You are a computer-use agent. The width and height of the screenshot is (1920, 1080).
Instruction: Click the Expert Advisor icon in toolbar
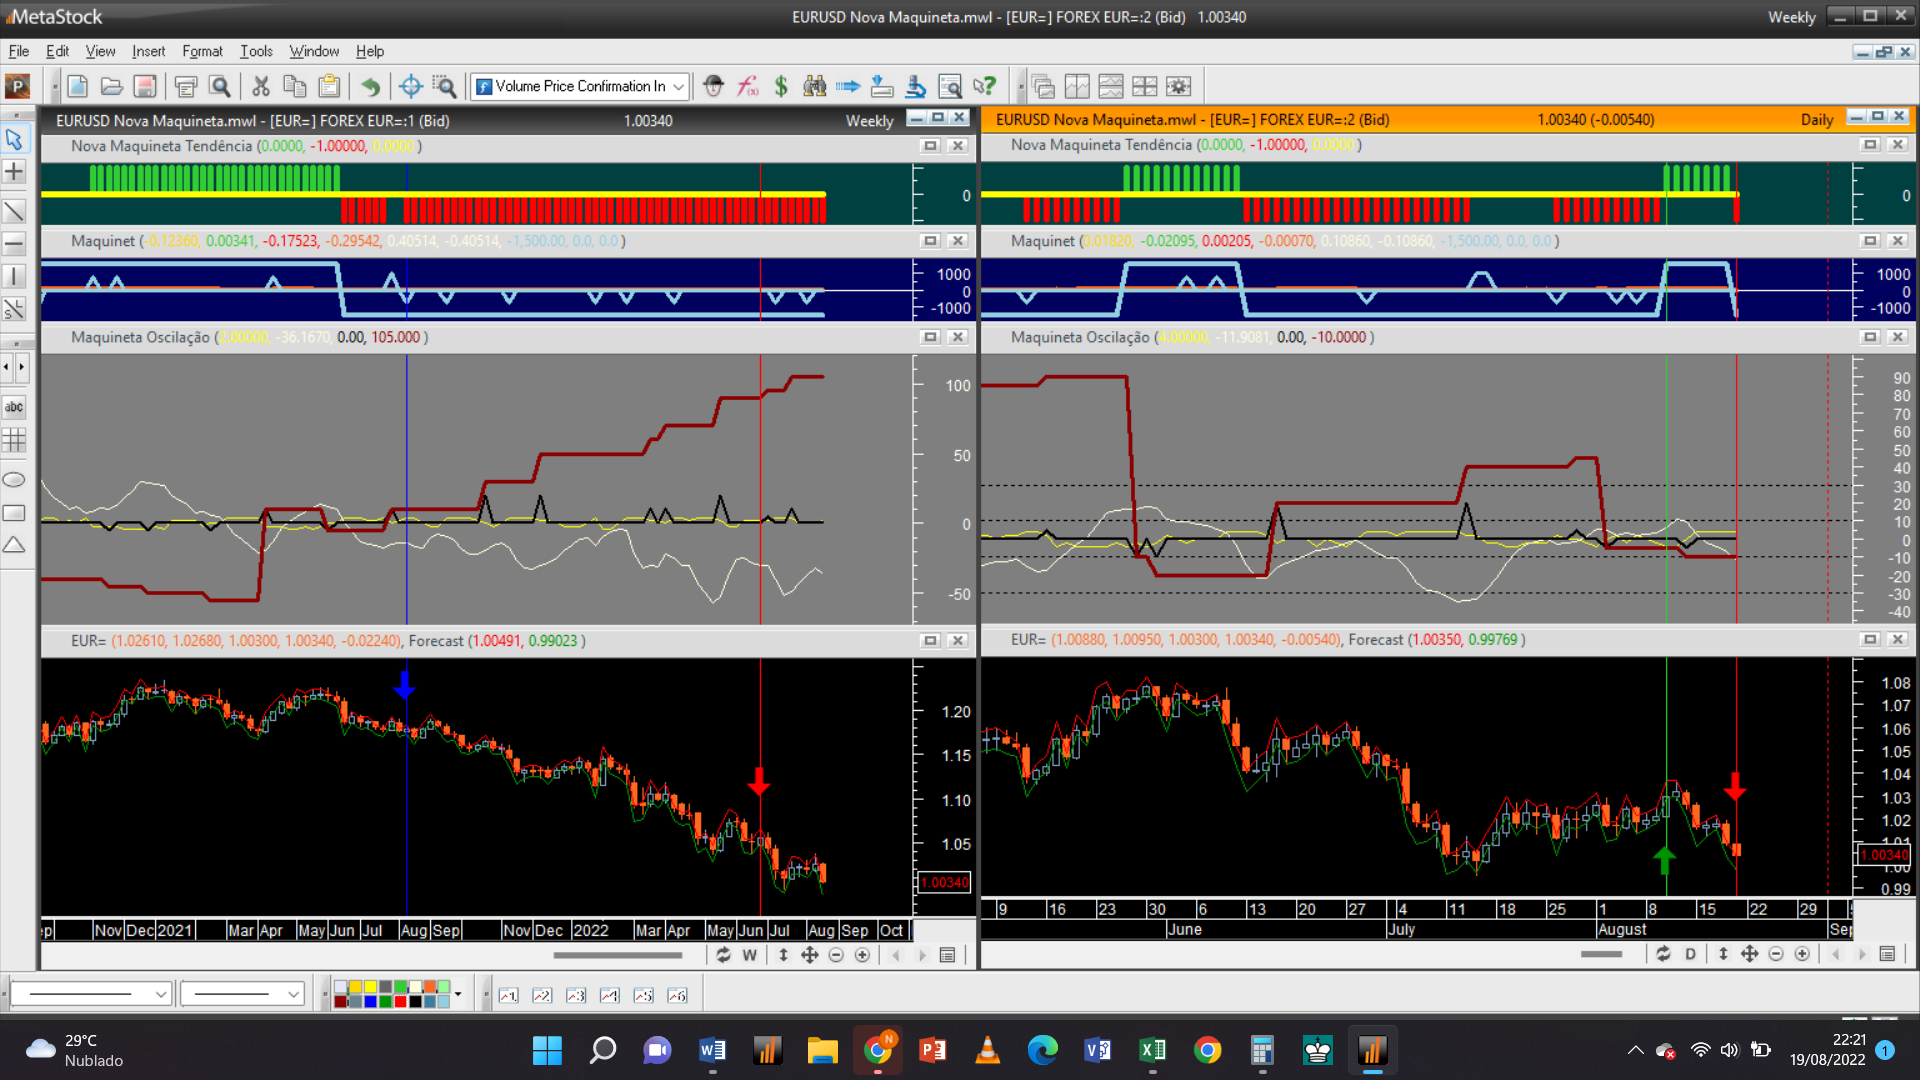pos(713,87)
